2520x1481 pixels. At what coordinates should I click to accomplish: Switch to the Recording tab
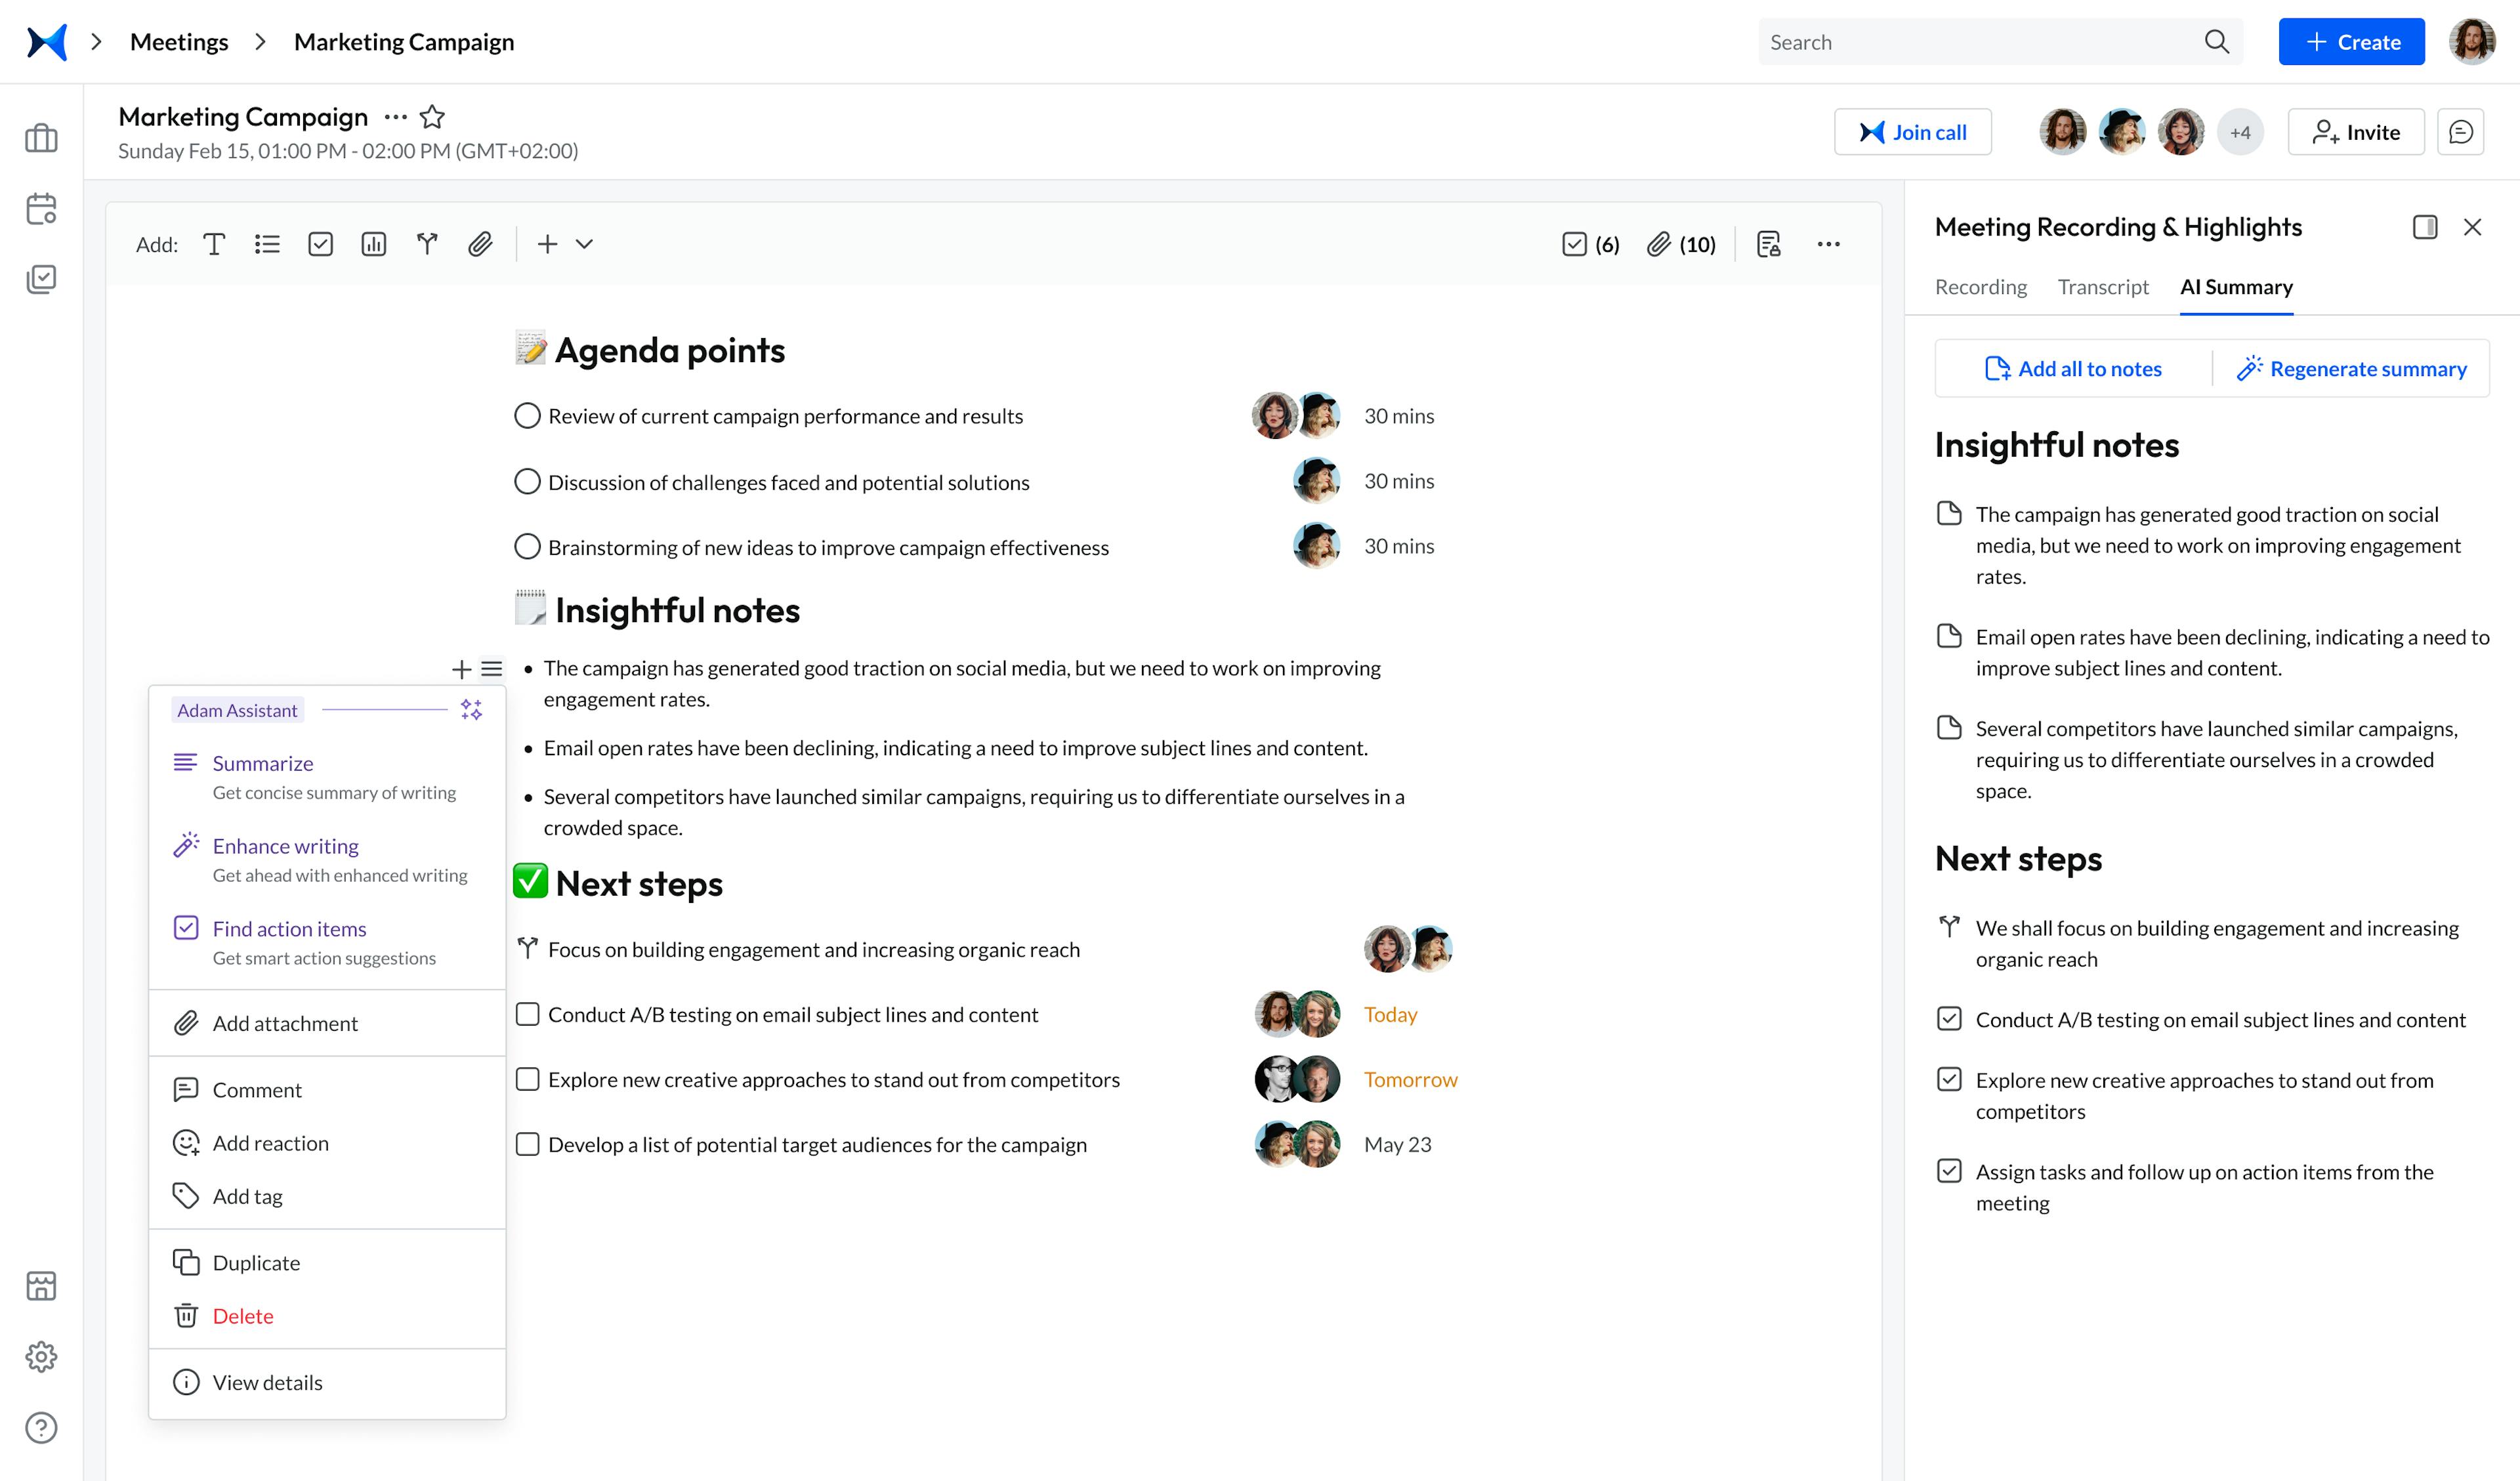click(x=1981, y=285)
